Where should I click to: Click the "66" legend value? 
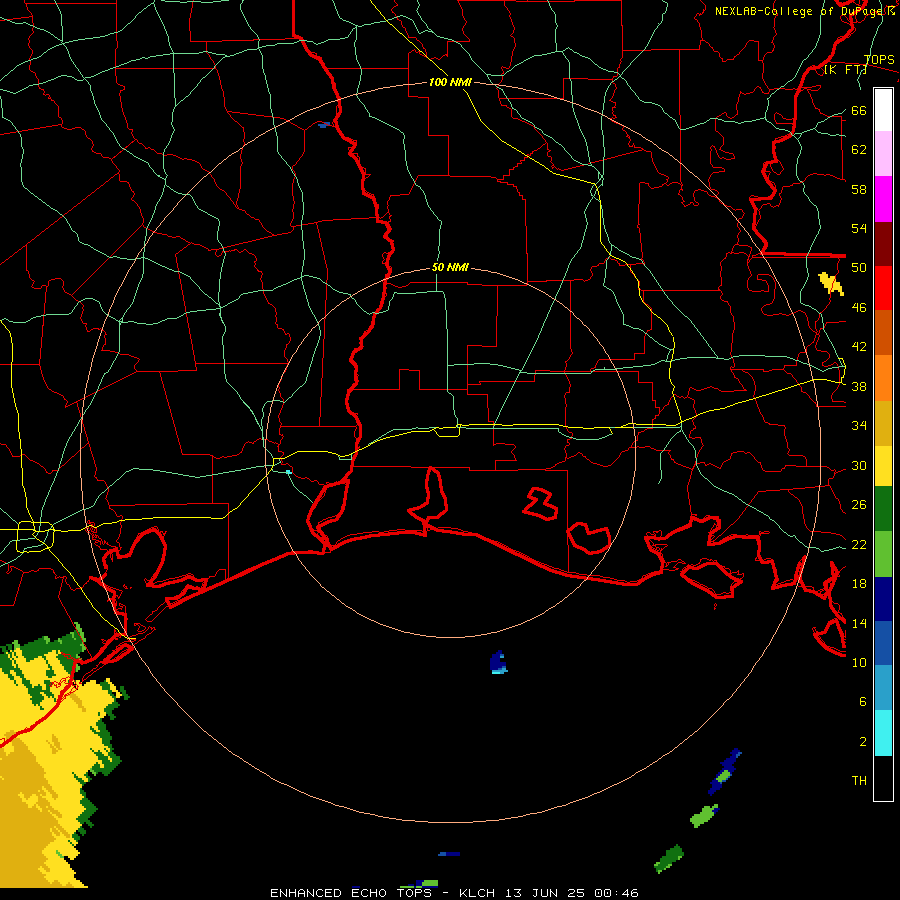coord(859,110)
